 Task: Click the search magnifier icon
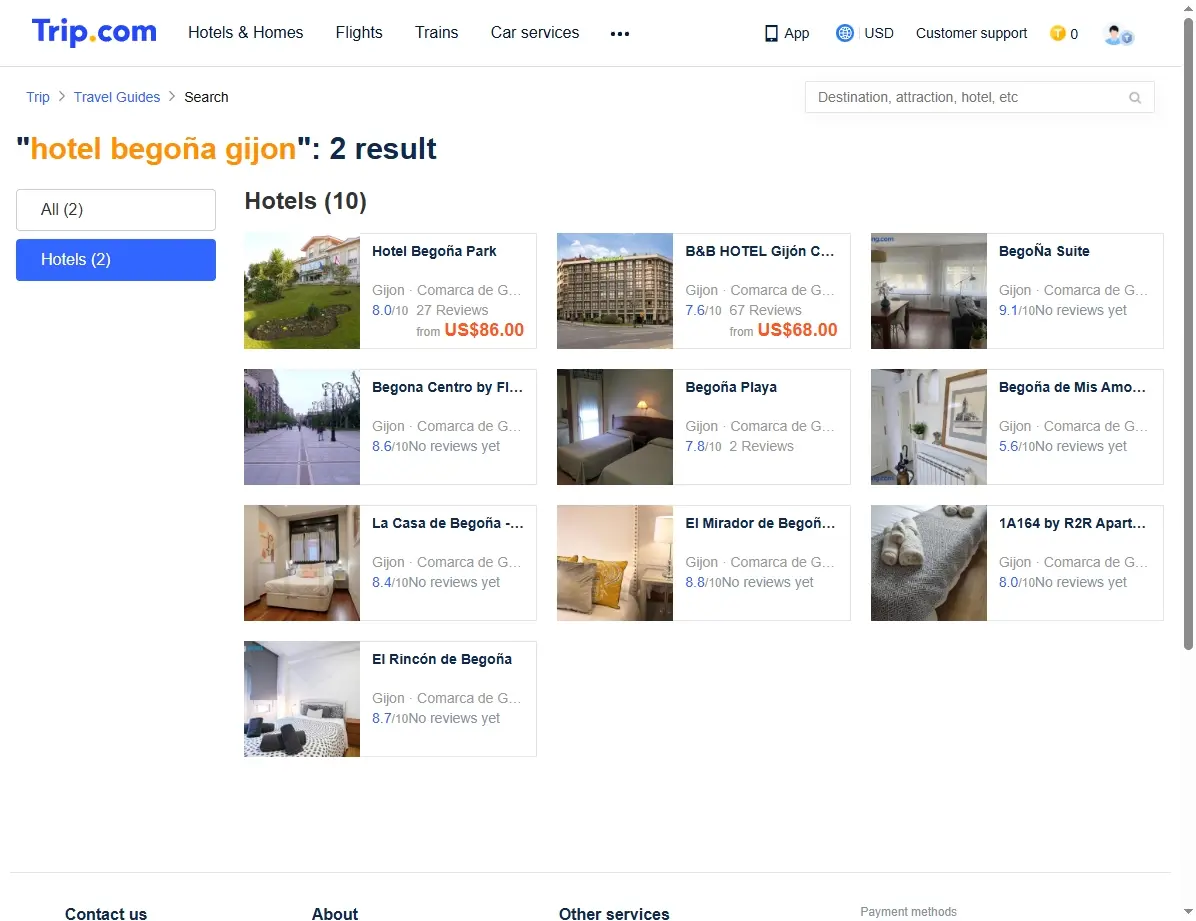(1135, 98)
